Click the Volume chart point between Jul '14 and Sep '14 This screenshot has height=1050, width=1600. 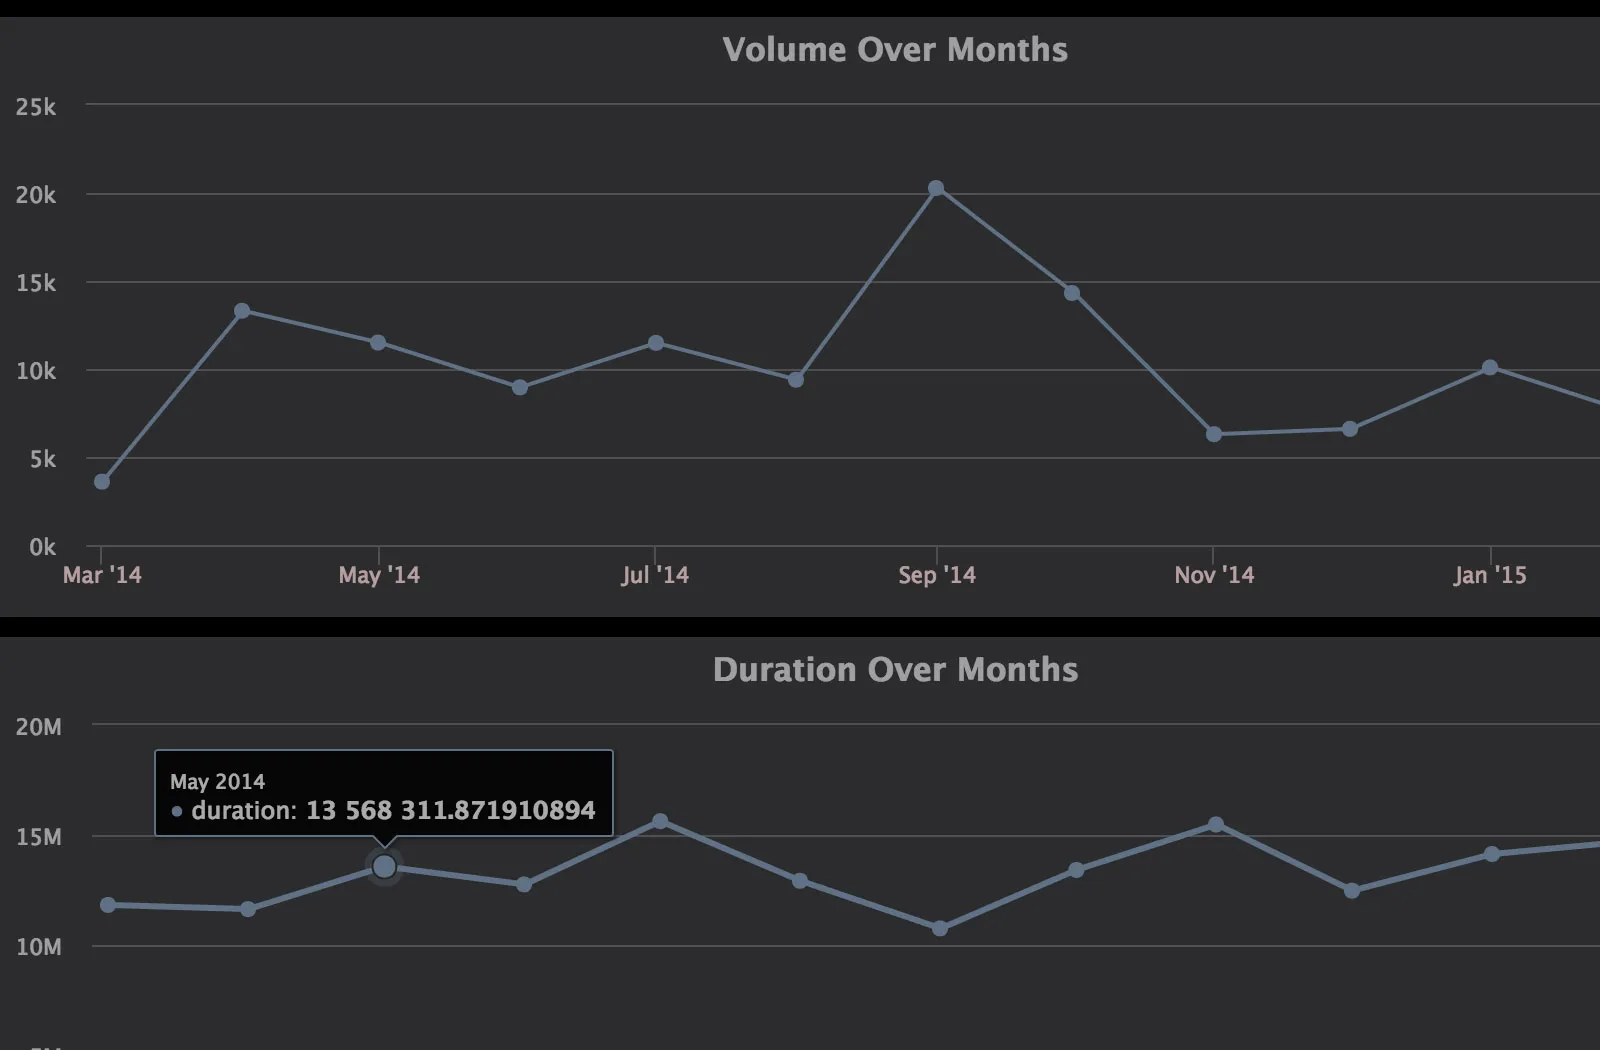796,380
